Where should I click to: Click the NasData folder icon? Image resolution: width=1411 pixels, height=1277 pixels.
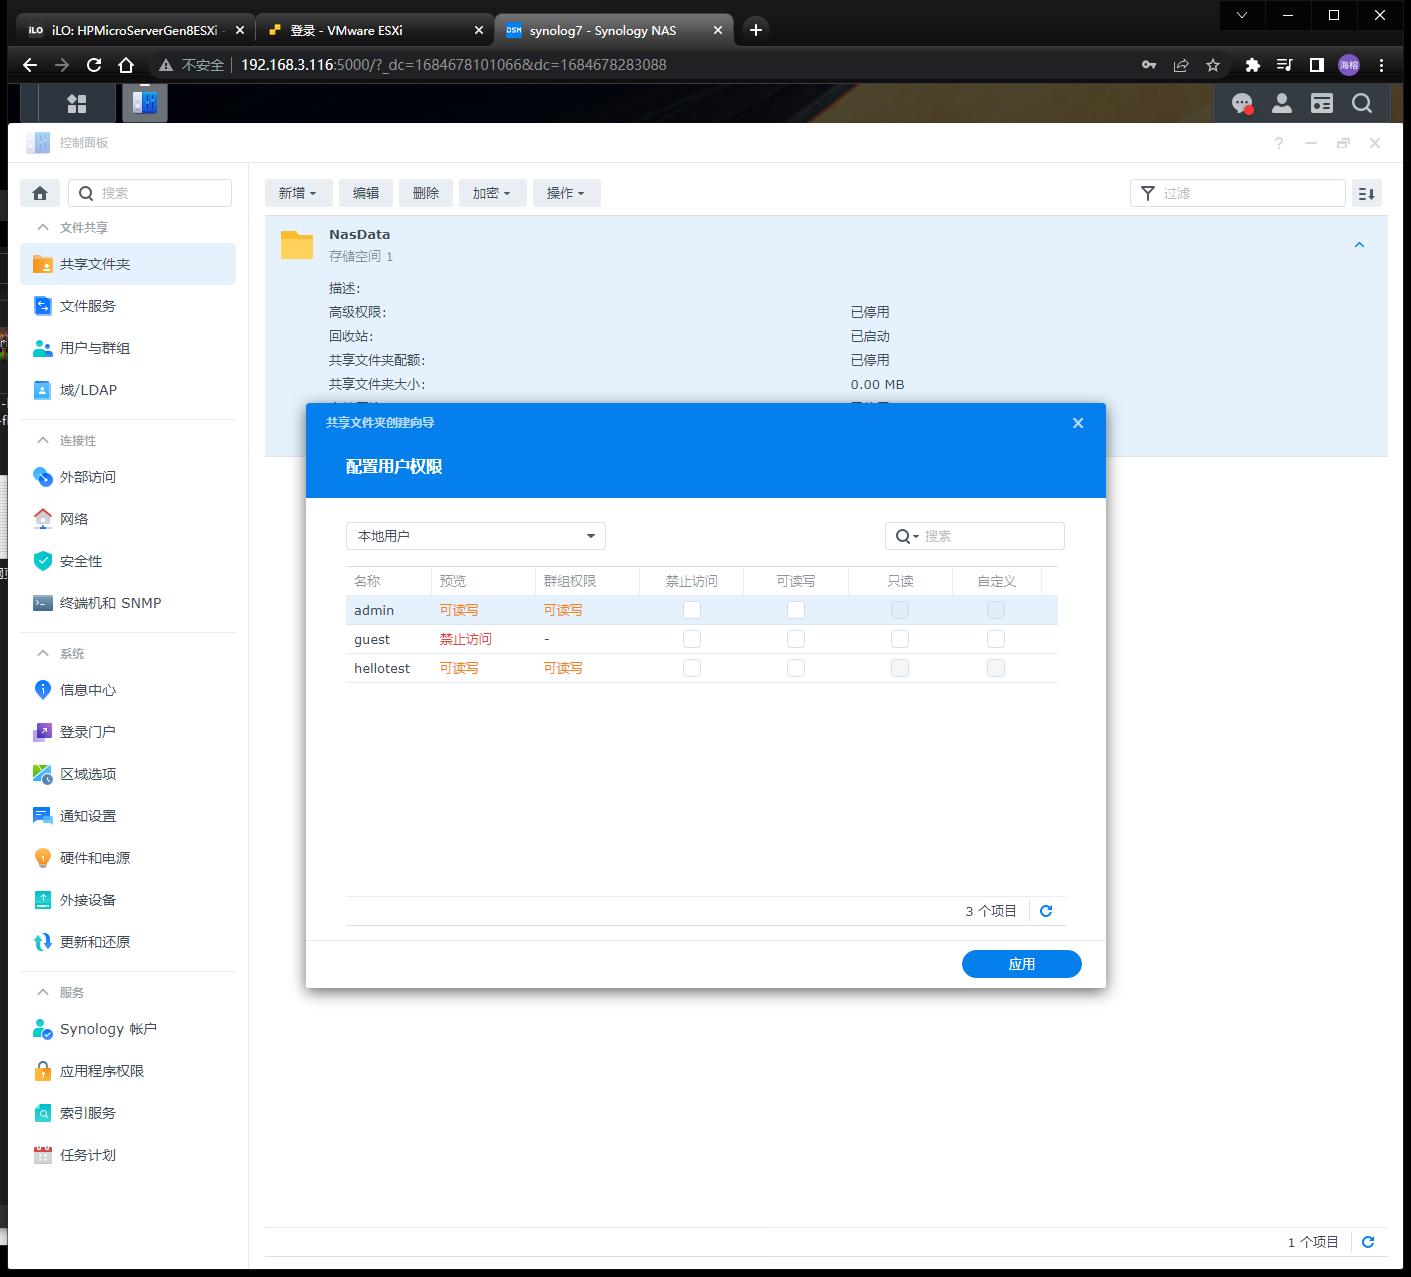(x=297, y=245)
